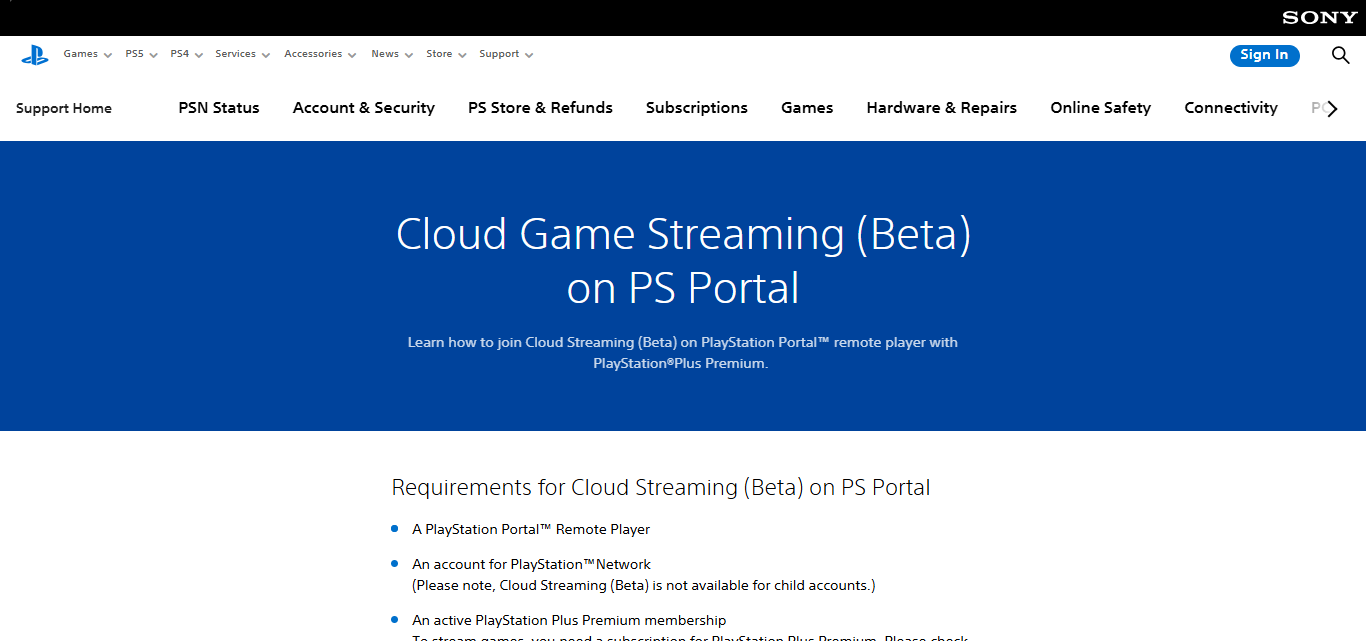Image resolution: width=1366 pixels, height=641 pixels.
Task: Open Hardware & Repairs section
Action: [942, 108]
